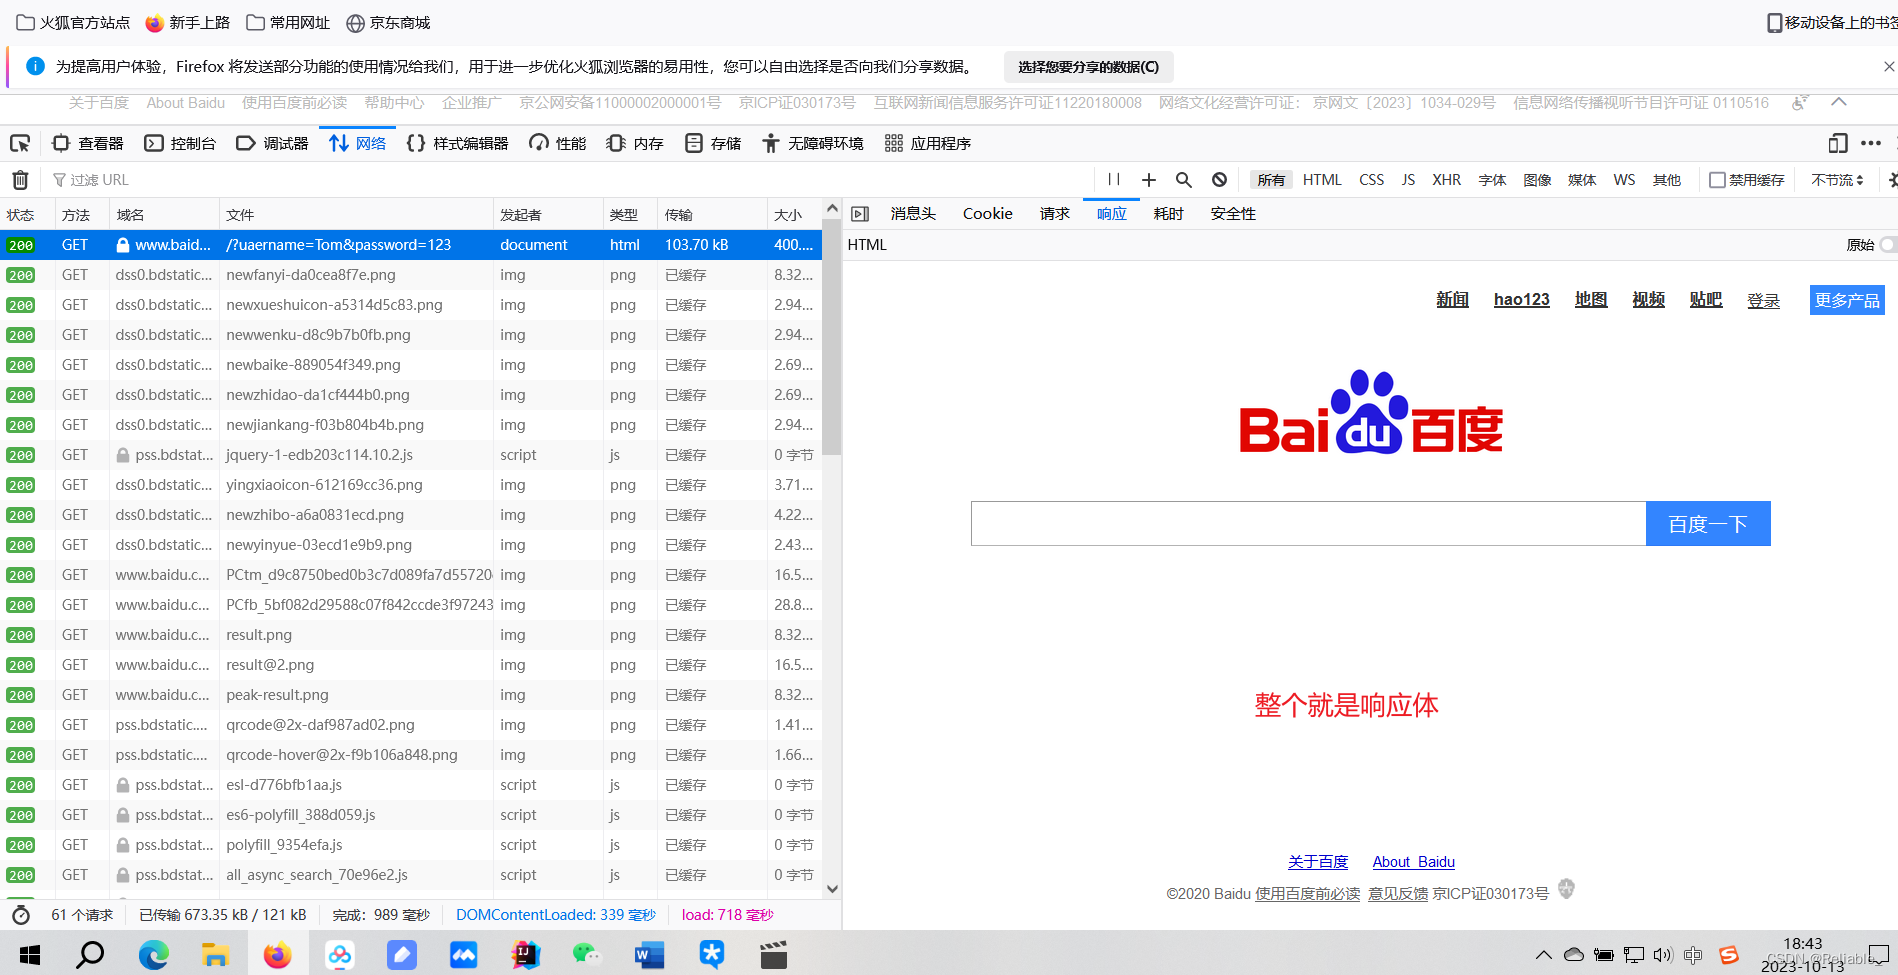
Task: Open network search with magnifier icon
Action: tap(1184, 180)
